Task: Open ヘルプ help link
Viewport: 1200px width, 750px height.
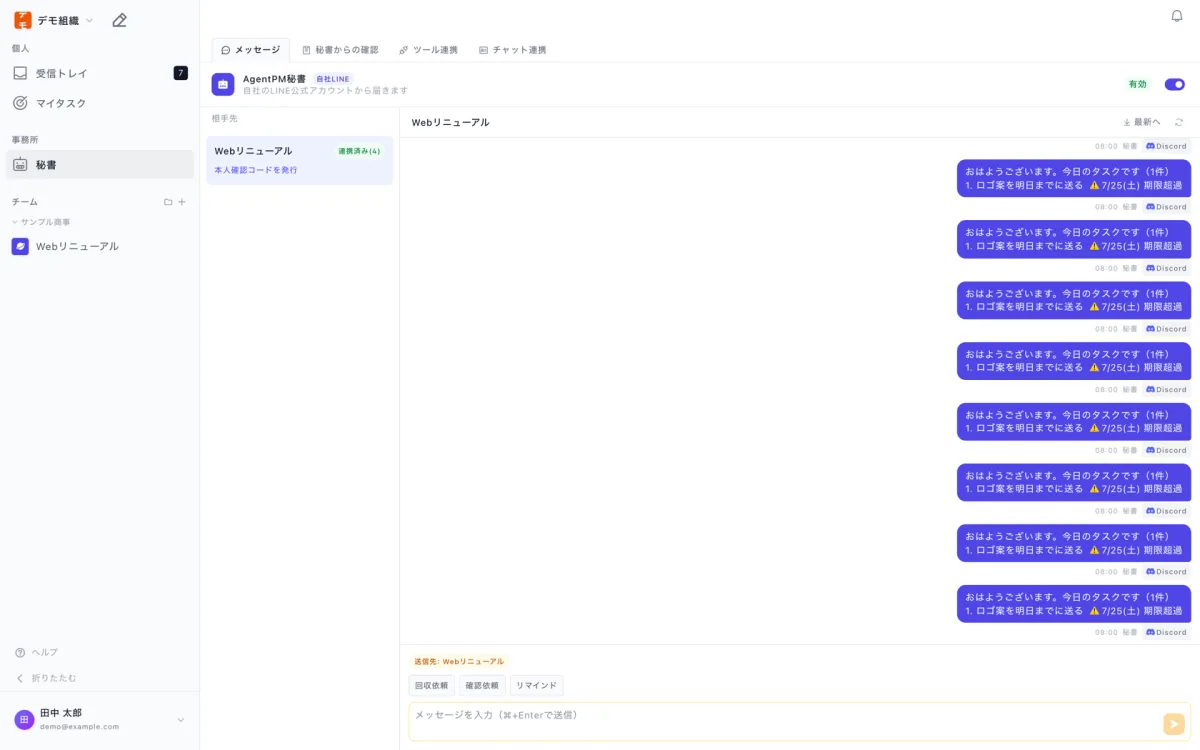Action: point(37,652)
